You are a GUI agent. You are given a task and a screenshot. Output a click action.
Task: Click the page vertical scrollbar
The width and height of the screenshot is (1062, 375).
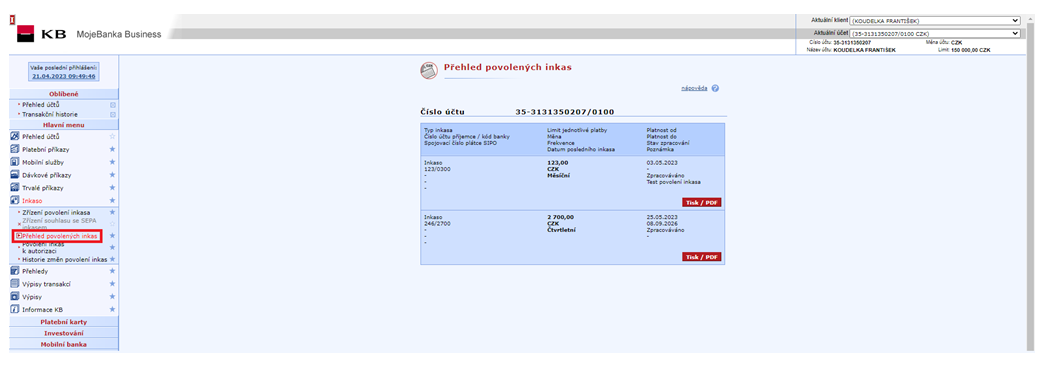[1031, 183]
